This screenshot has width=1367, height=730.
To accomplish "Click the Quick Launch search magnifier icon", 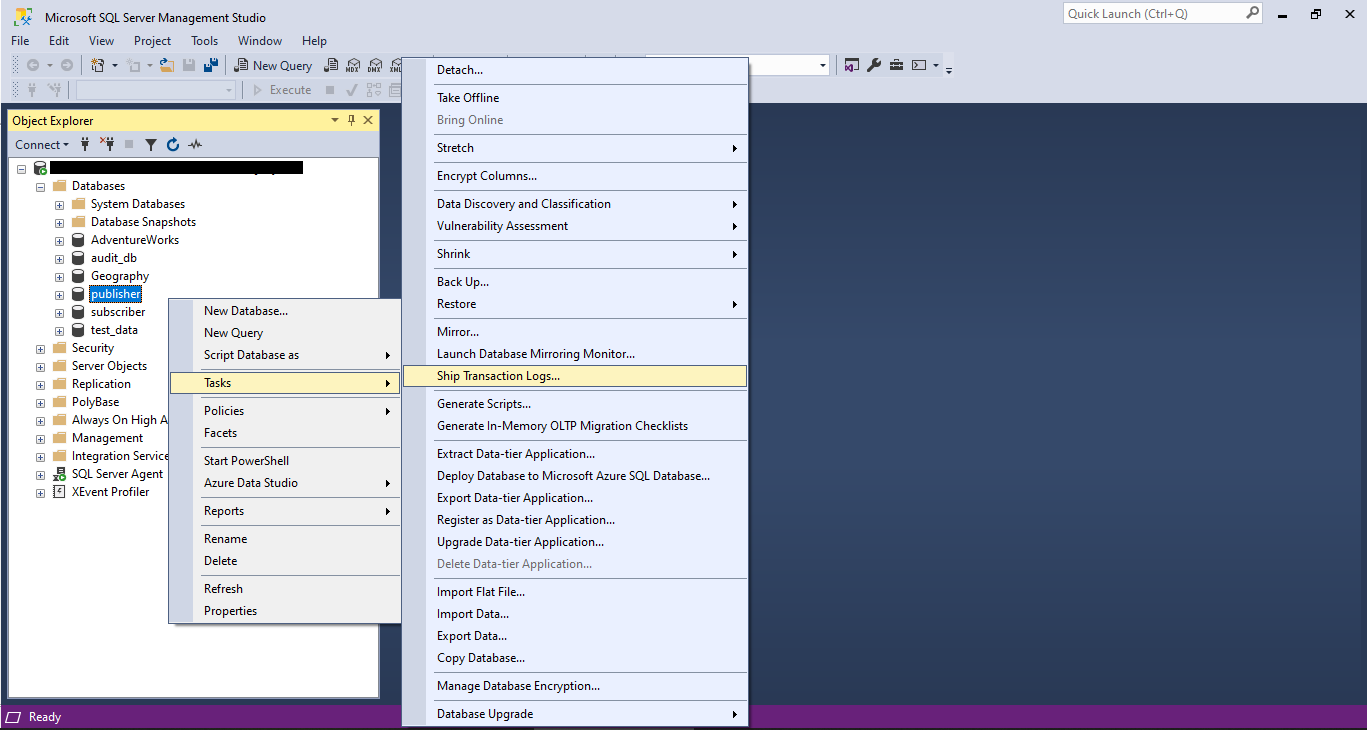I will (1253, 13).
